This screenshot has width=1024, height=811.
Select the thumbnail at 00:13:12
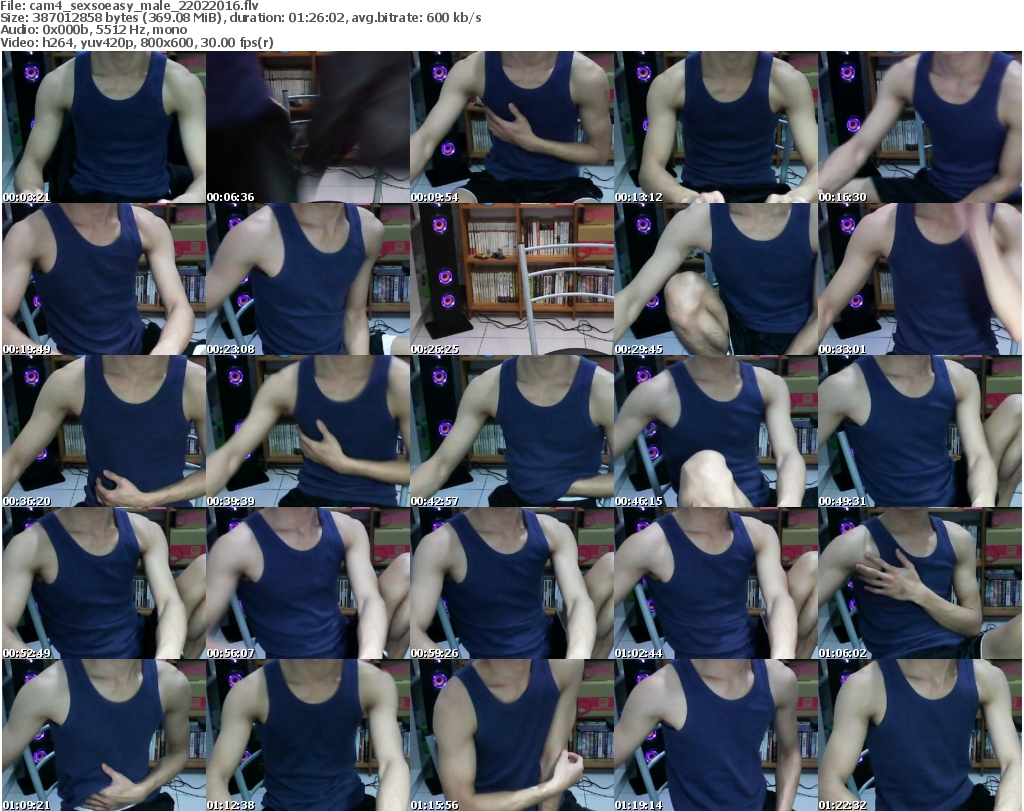click(x=716, y=127)
